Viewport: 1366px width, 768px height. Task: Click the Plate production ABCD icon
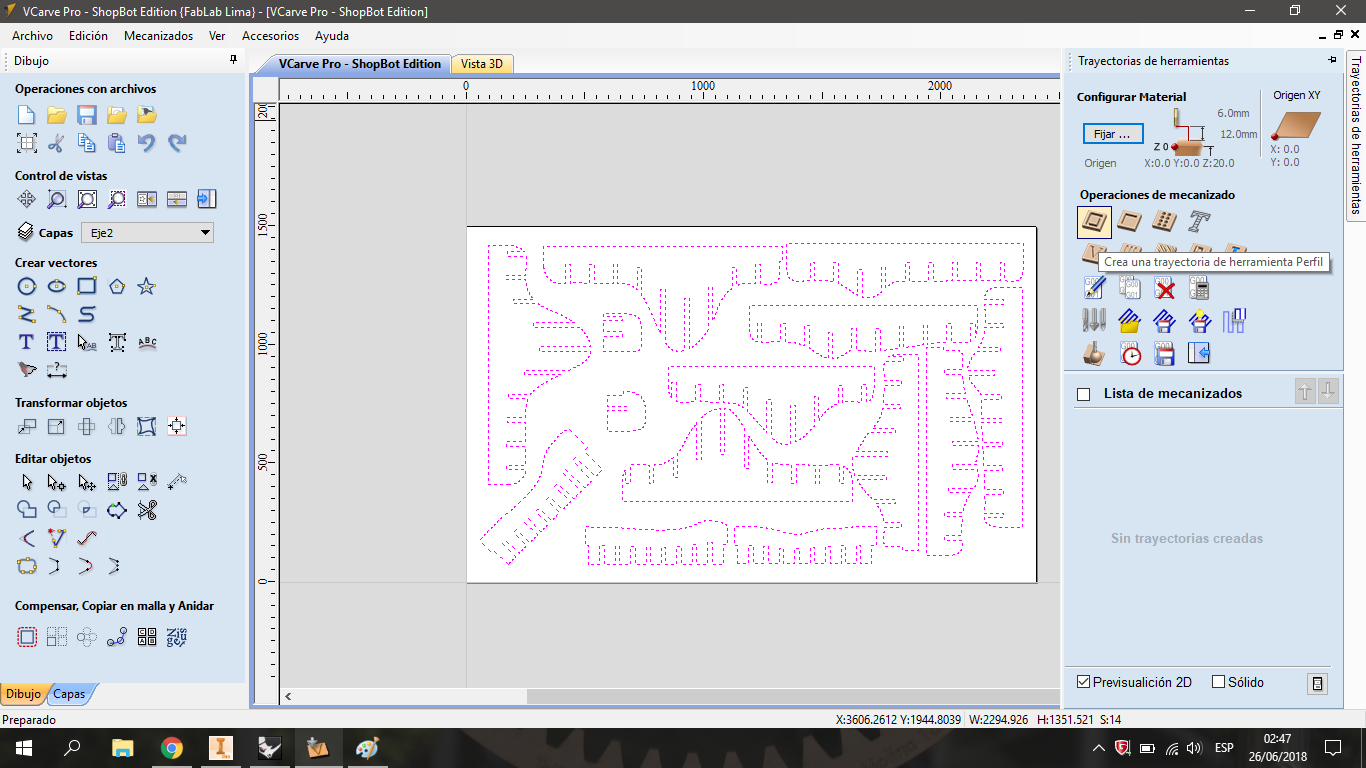coord(147,637)
